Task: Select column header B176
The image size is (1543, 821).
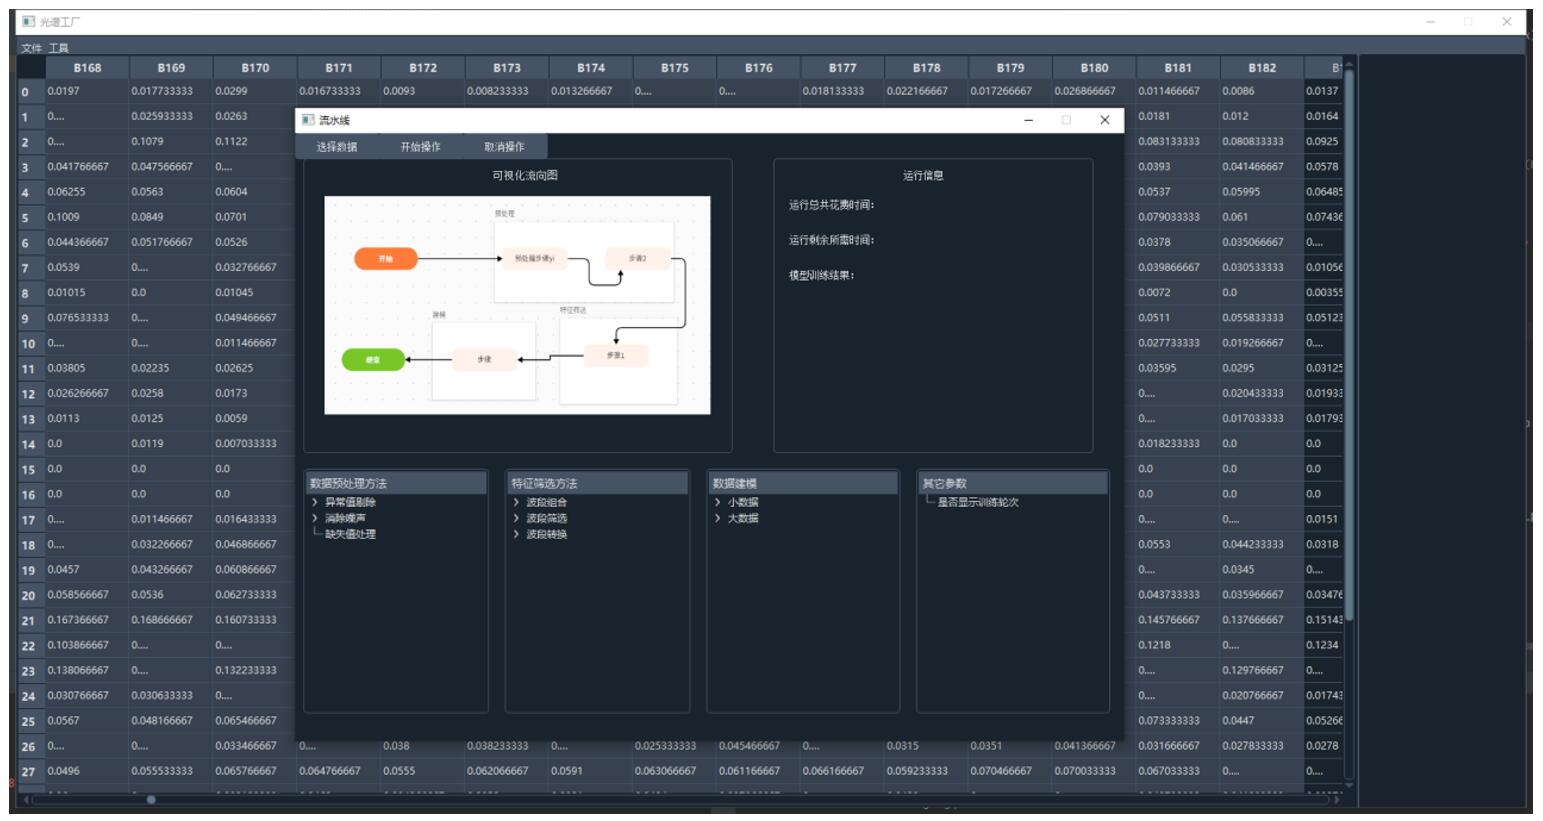Action: click(759, 68)
